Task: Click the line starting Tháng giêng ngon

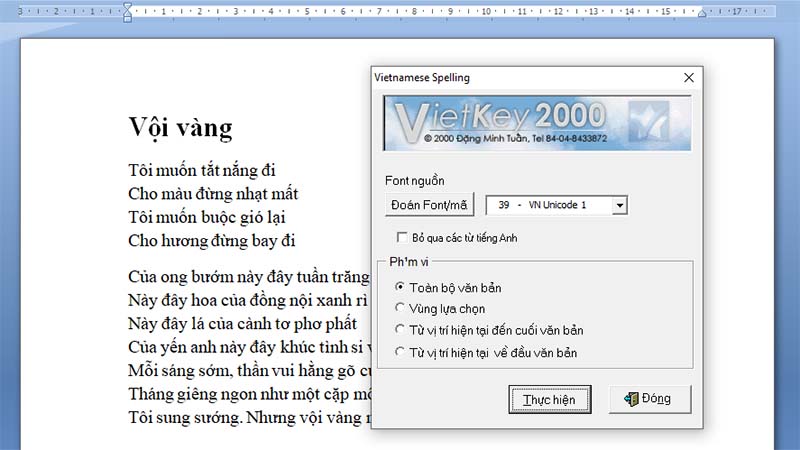Action: [x=249, y=394]
